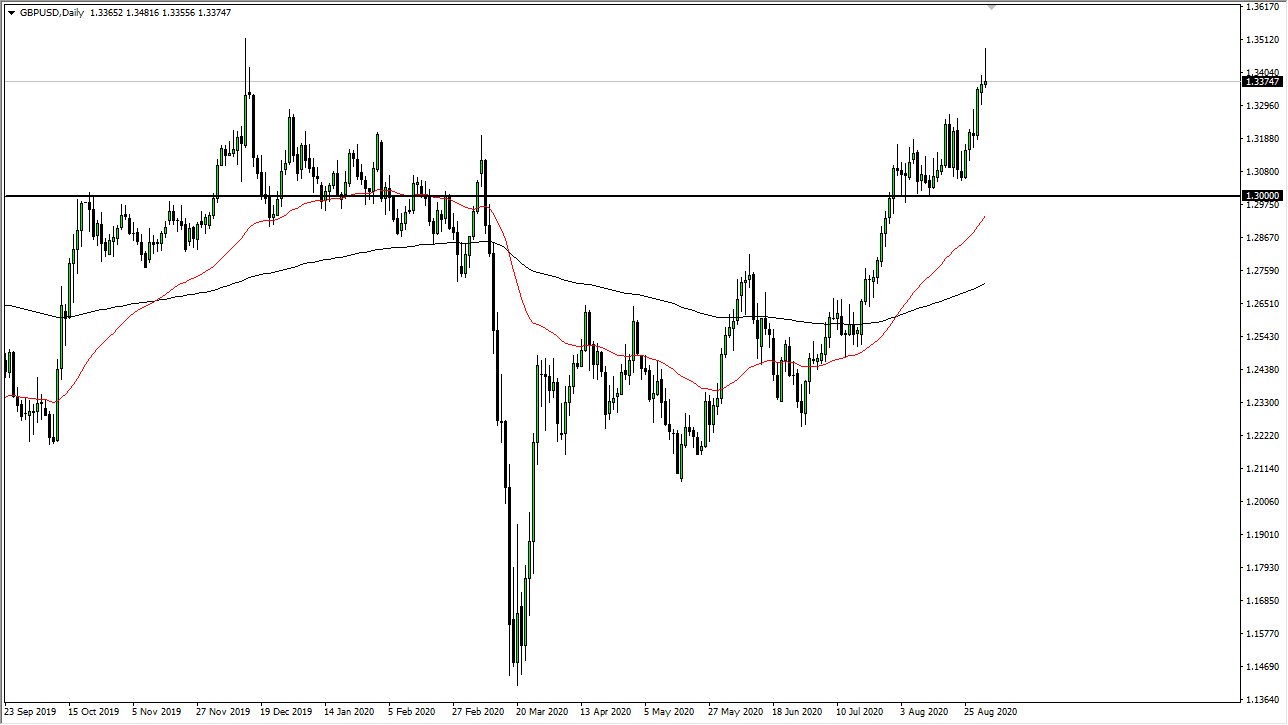Click the bid price 1.33652 in header
This screenshot has width=1288, height=725.
tap(106, 11)
